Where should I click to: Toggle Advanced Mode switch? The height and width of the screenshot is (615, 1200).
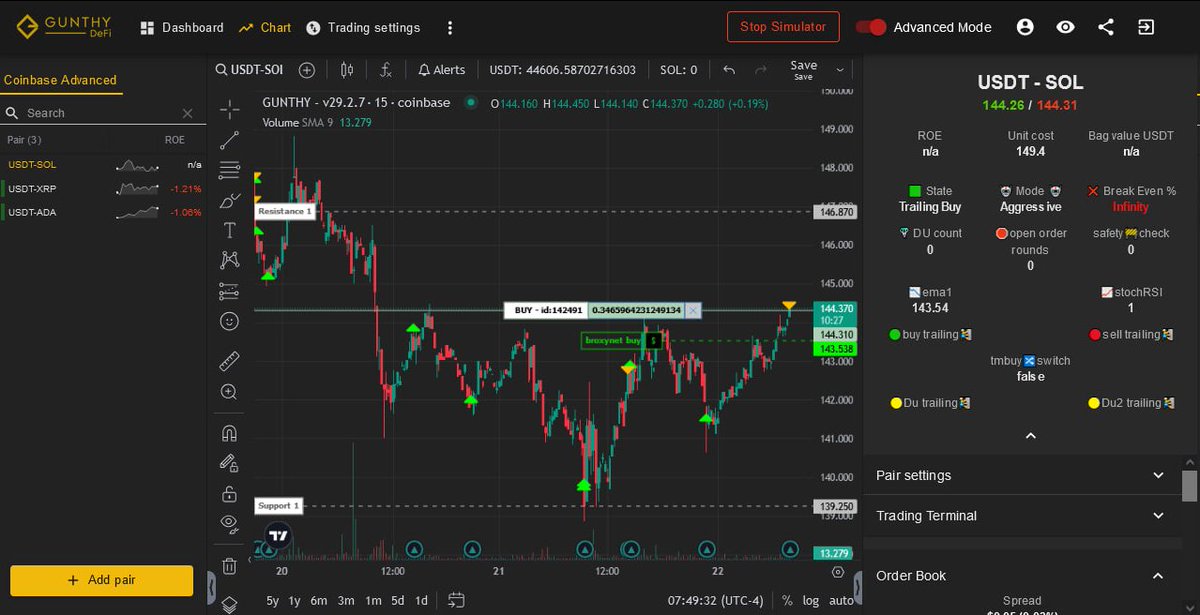871,27
